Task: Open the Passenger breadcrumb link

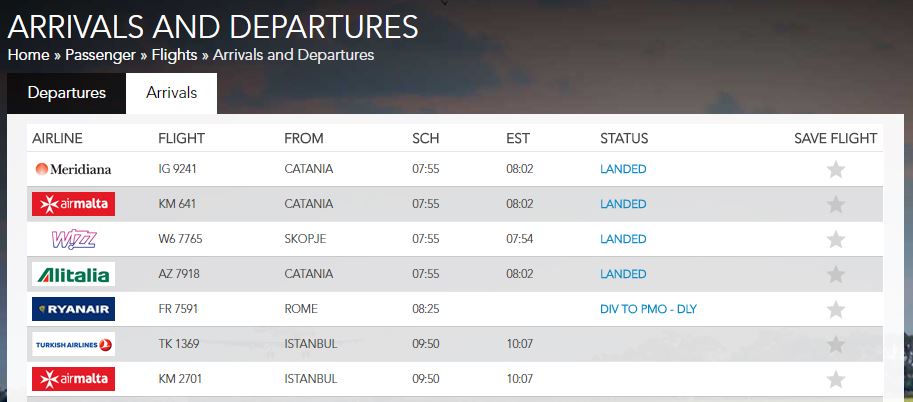Action: pyautogui.click(x=100, y=55)
